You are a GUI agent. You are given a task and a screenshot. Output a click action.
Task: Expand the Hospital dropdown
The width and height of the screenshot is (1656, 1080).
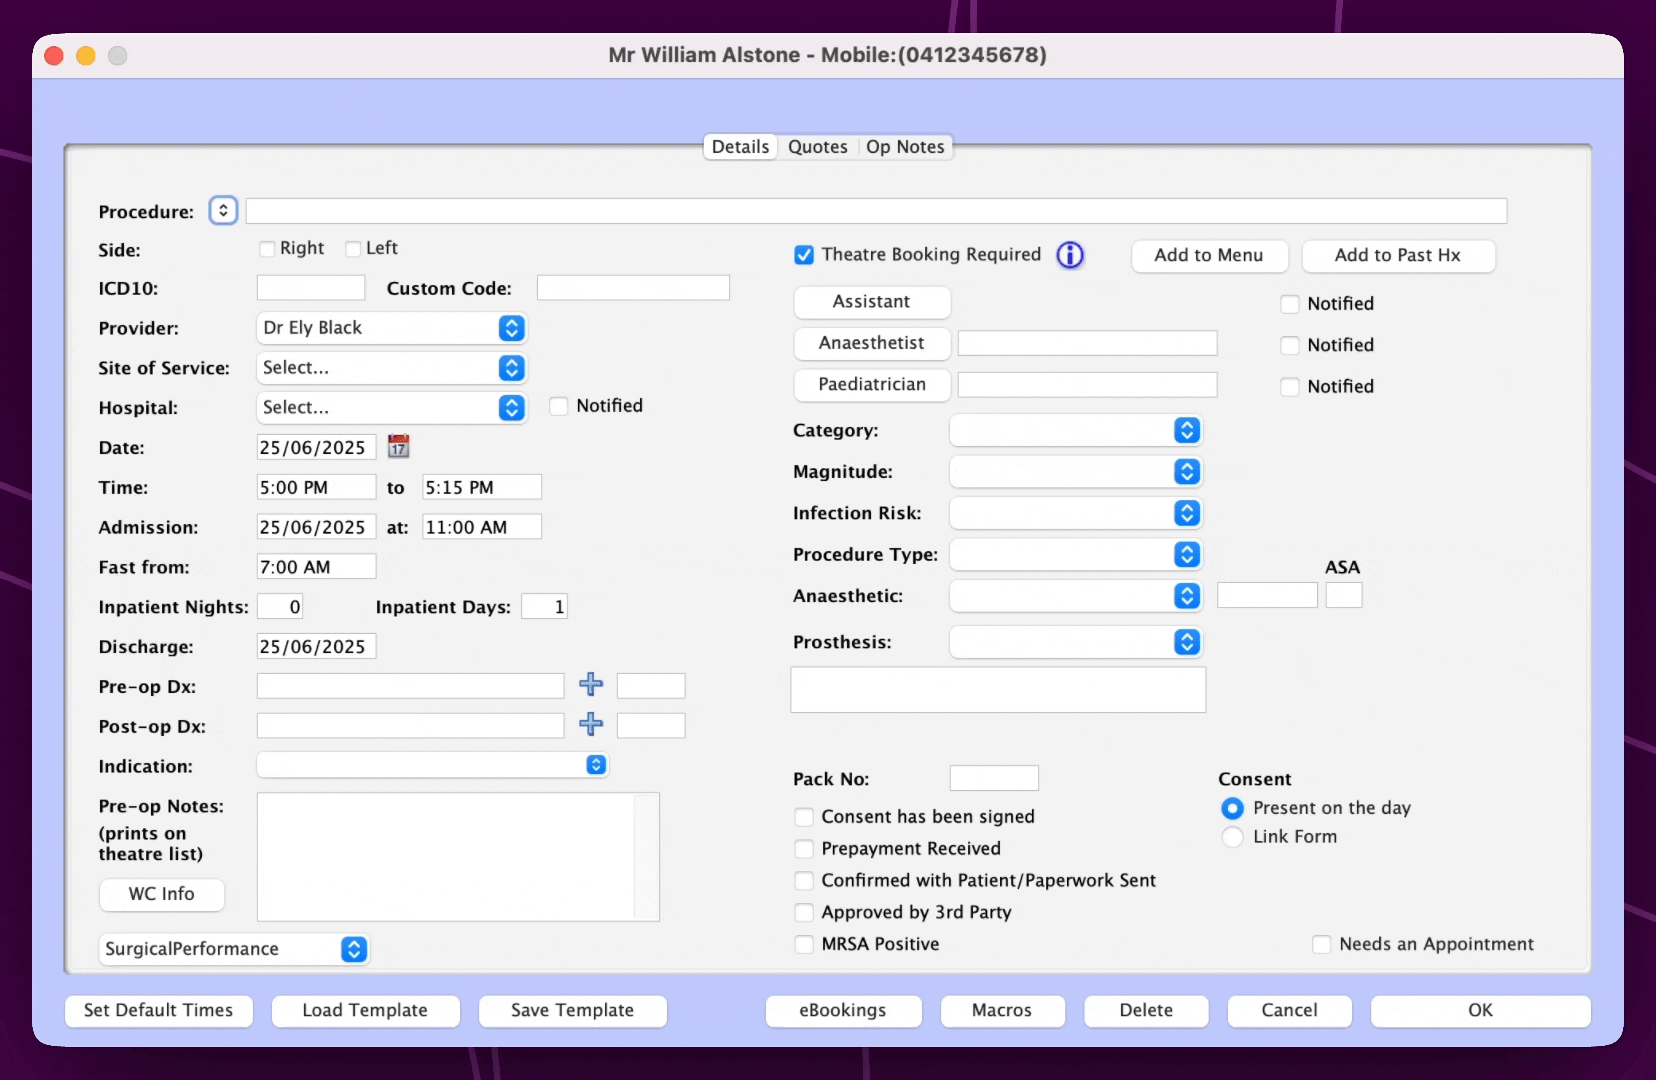pos(391,408)
